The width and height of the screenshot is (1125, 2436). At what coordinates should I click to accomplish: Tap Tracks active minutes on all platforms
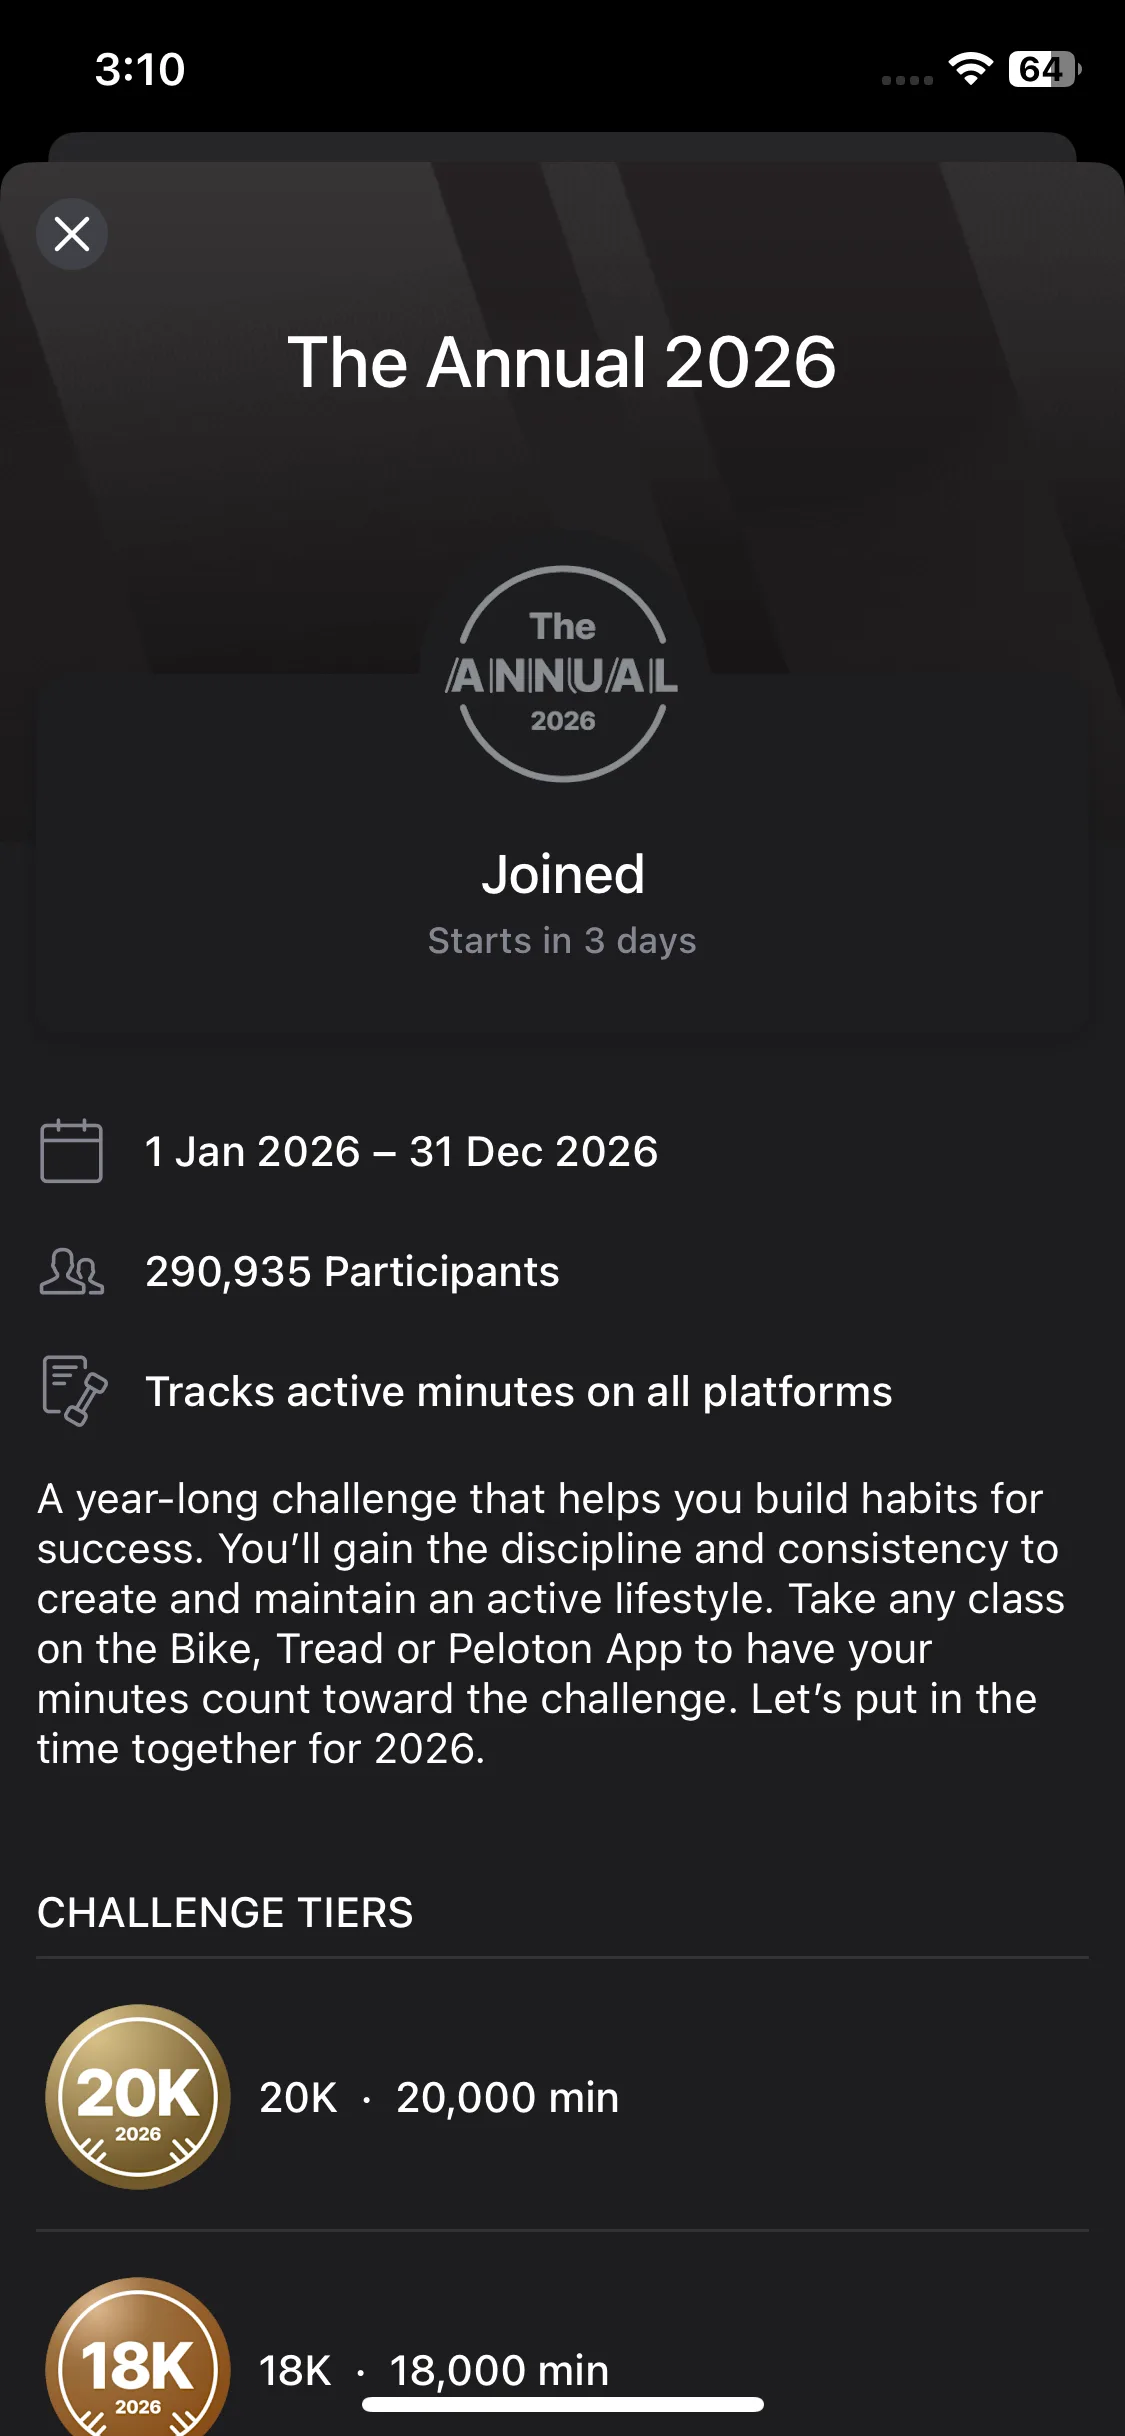pos(518,1392)
